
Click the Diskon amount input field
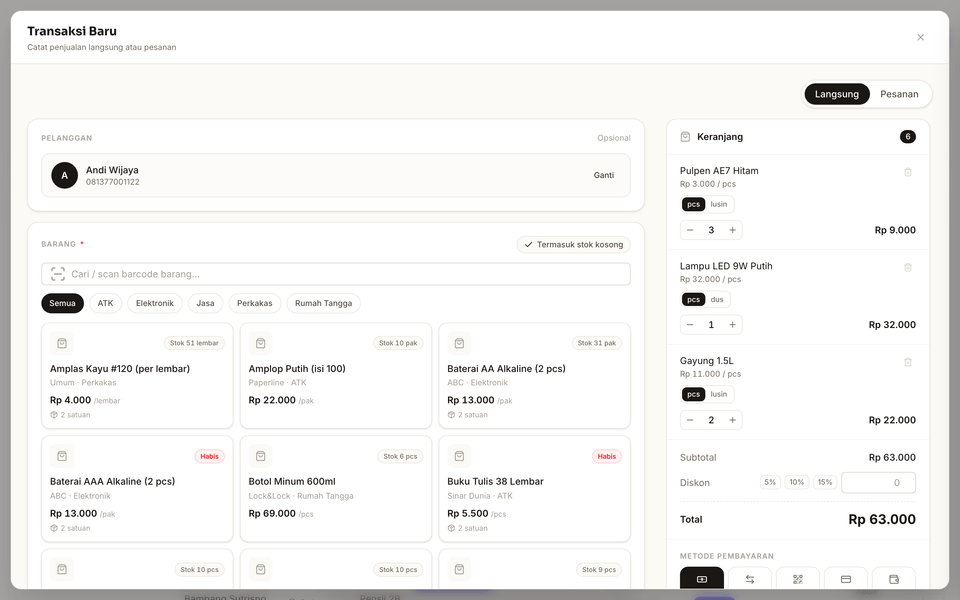878,482
